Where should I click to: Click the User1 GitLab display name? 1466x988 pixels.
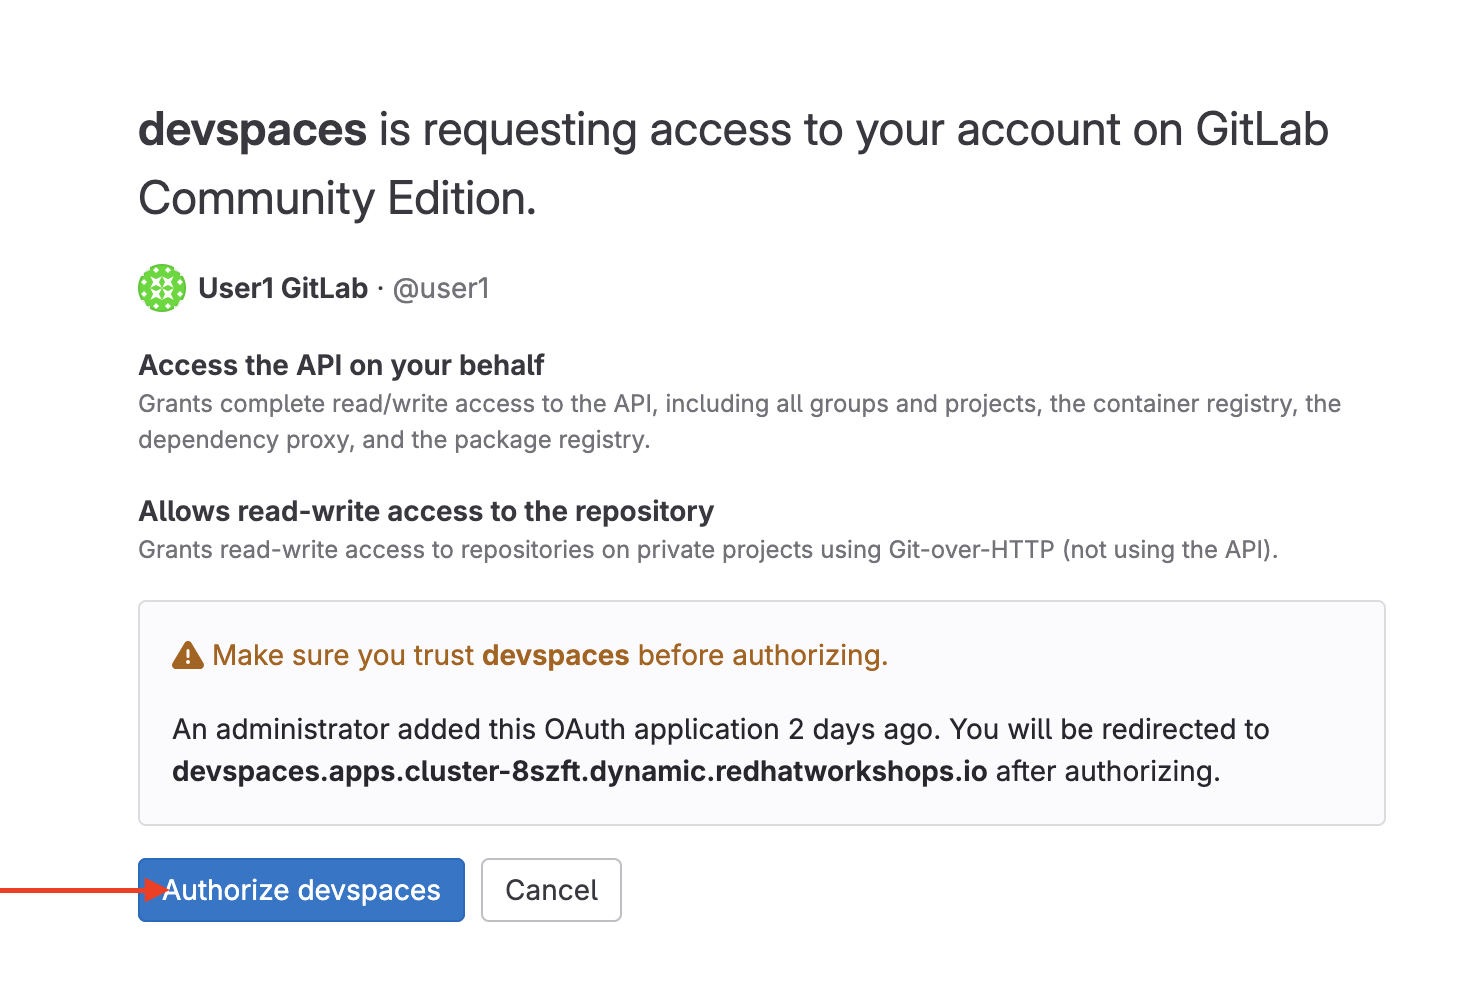(283, 288)
